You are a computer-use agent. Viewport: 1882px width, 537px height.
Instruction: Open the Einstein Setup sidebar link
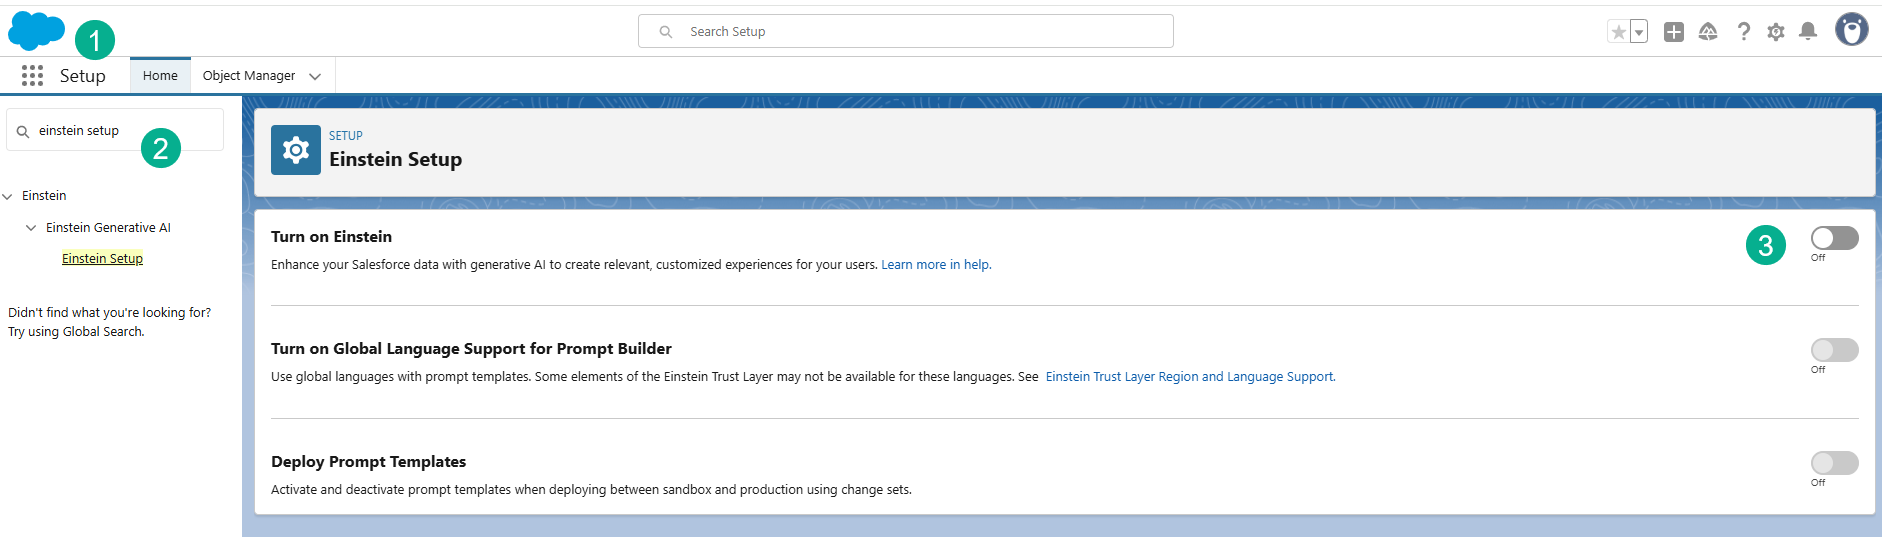tap(102, 259)
